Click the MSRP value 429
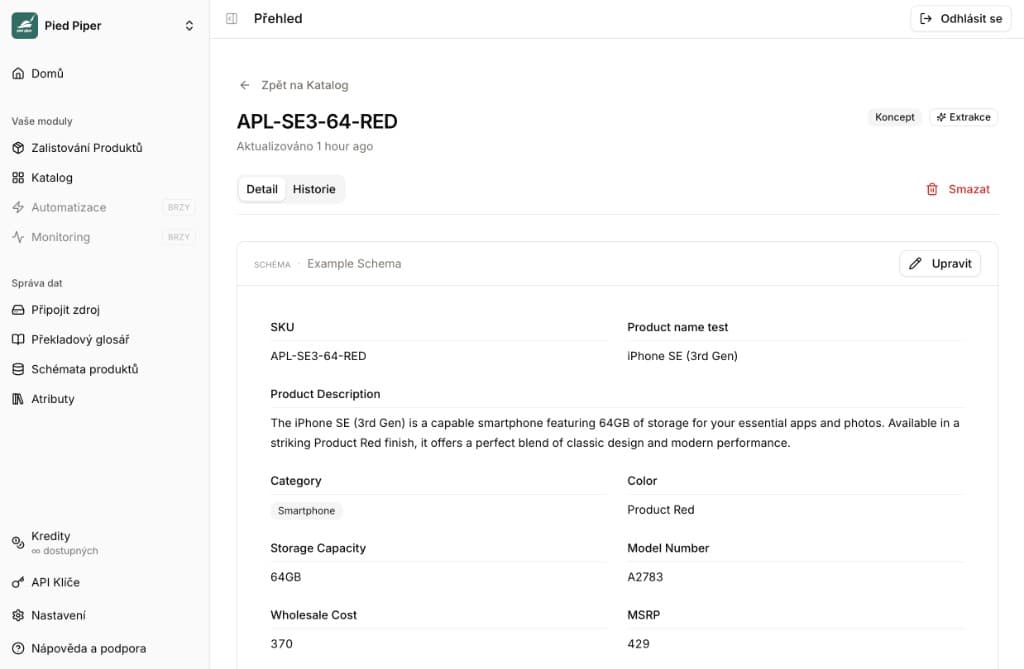 click(x=638, y=644)
